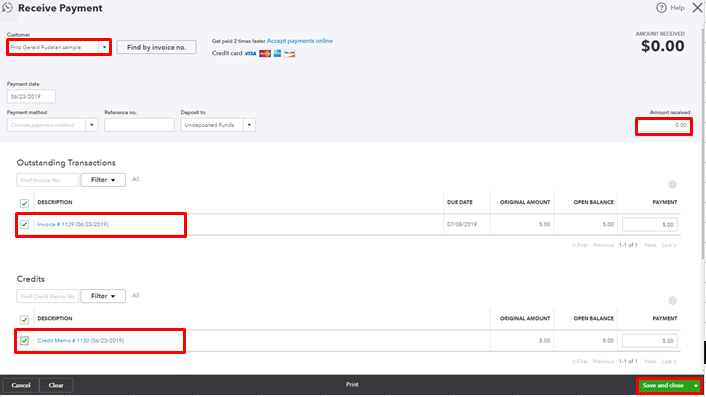Toggle select-all checkbox in Outstanding Transactions header

coord(24,203)
